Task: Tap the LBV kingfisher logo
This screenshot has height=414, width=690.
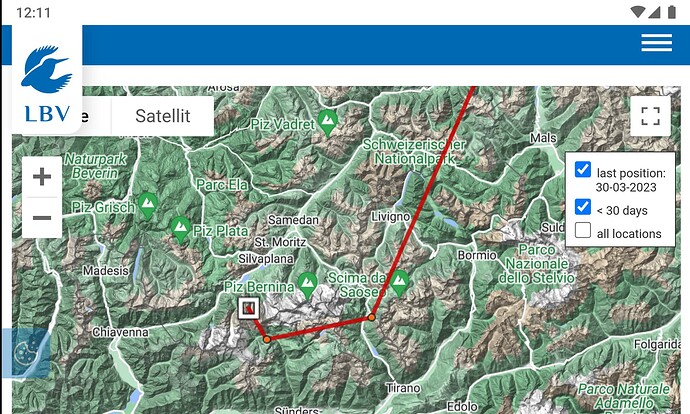Action: click(47, 79)
